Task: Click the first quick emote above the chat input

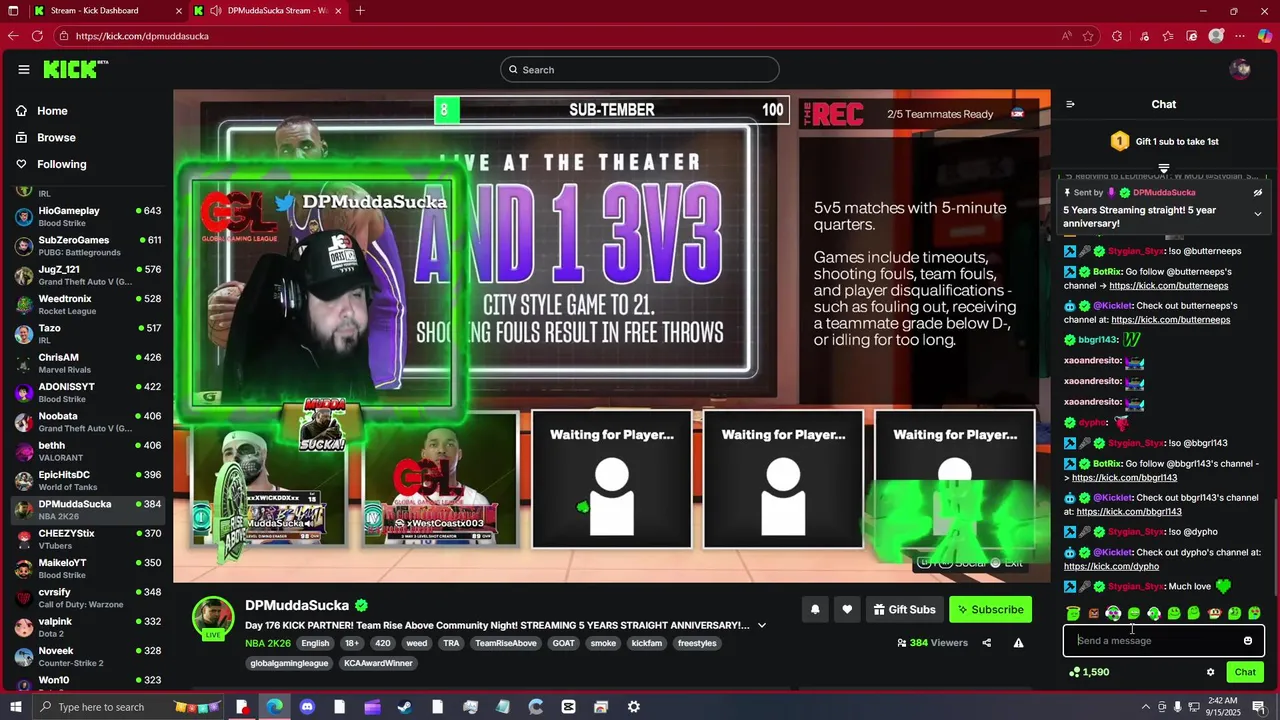Action: pos(1073,613)
